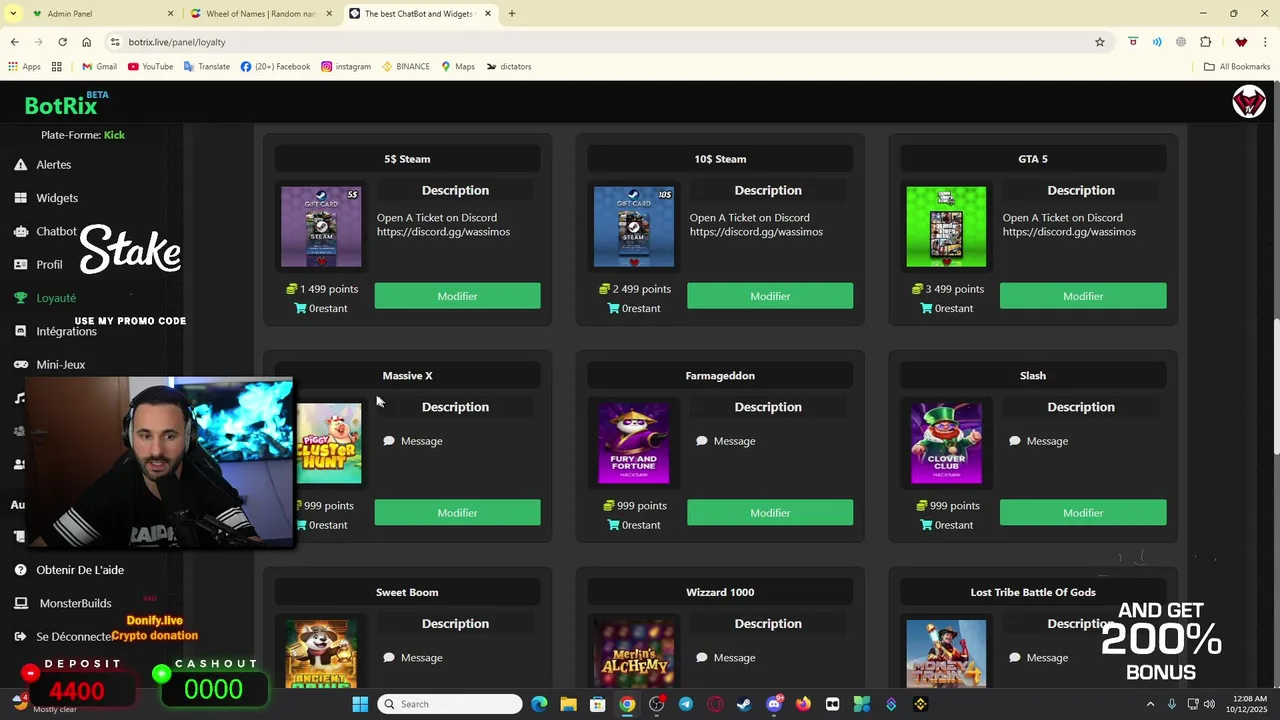Open a new browser tab
The width and height of the screenshot is (1280, 720).
coord(512,14)
